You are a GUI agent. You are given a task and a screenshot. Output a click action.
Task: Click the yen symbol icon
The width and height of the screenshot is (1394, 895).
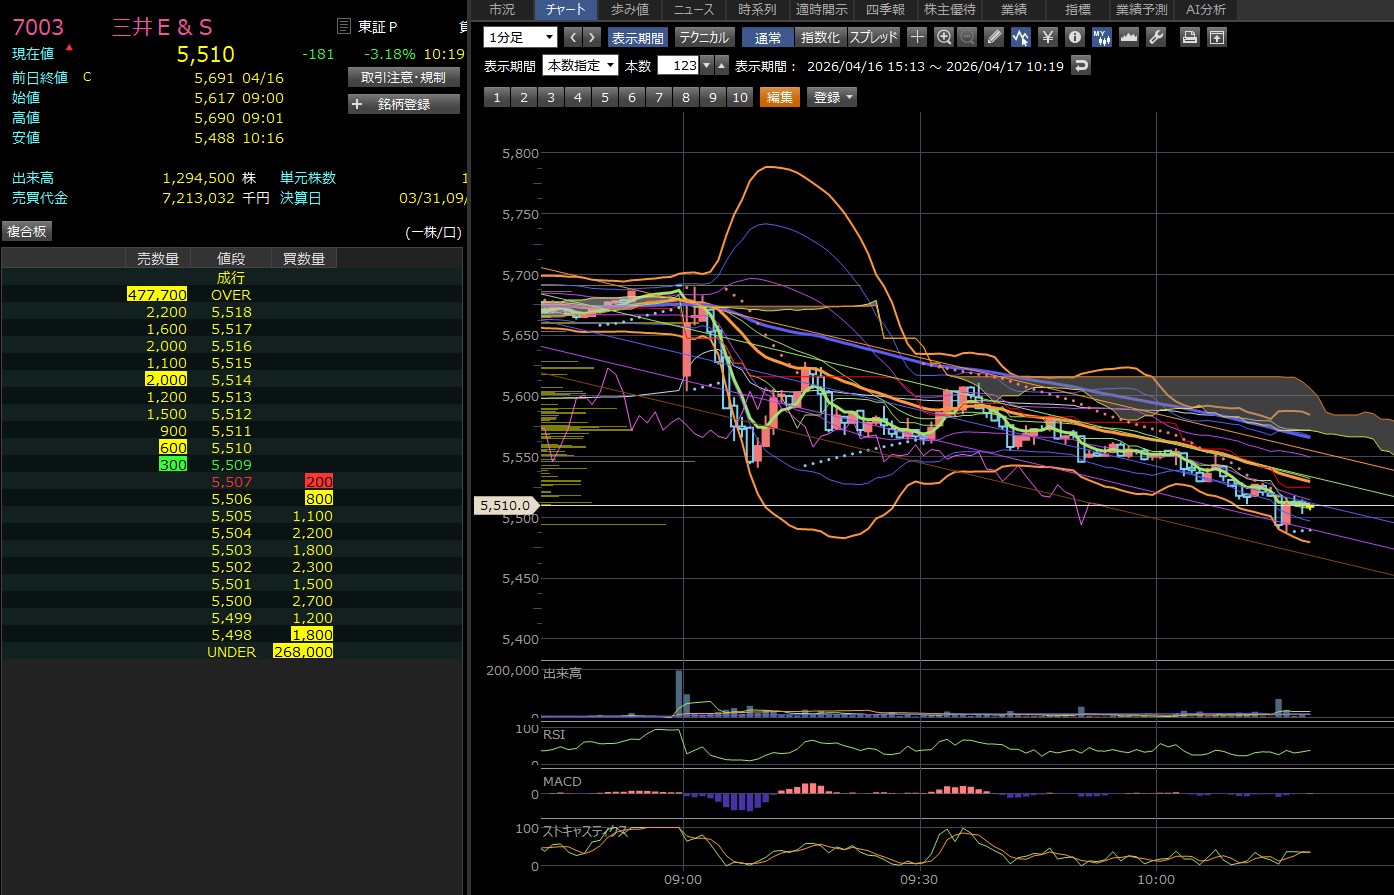coord(1047,37)
